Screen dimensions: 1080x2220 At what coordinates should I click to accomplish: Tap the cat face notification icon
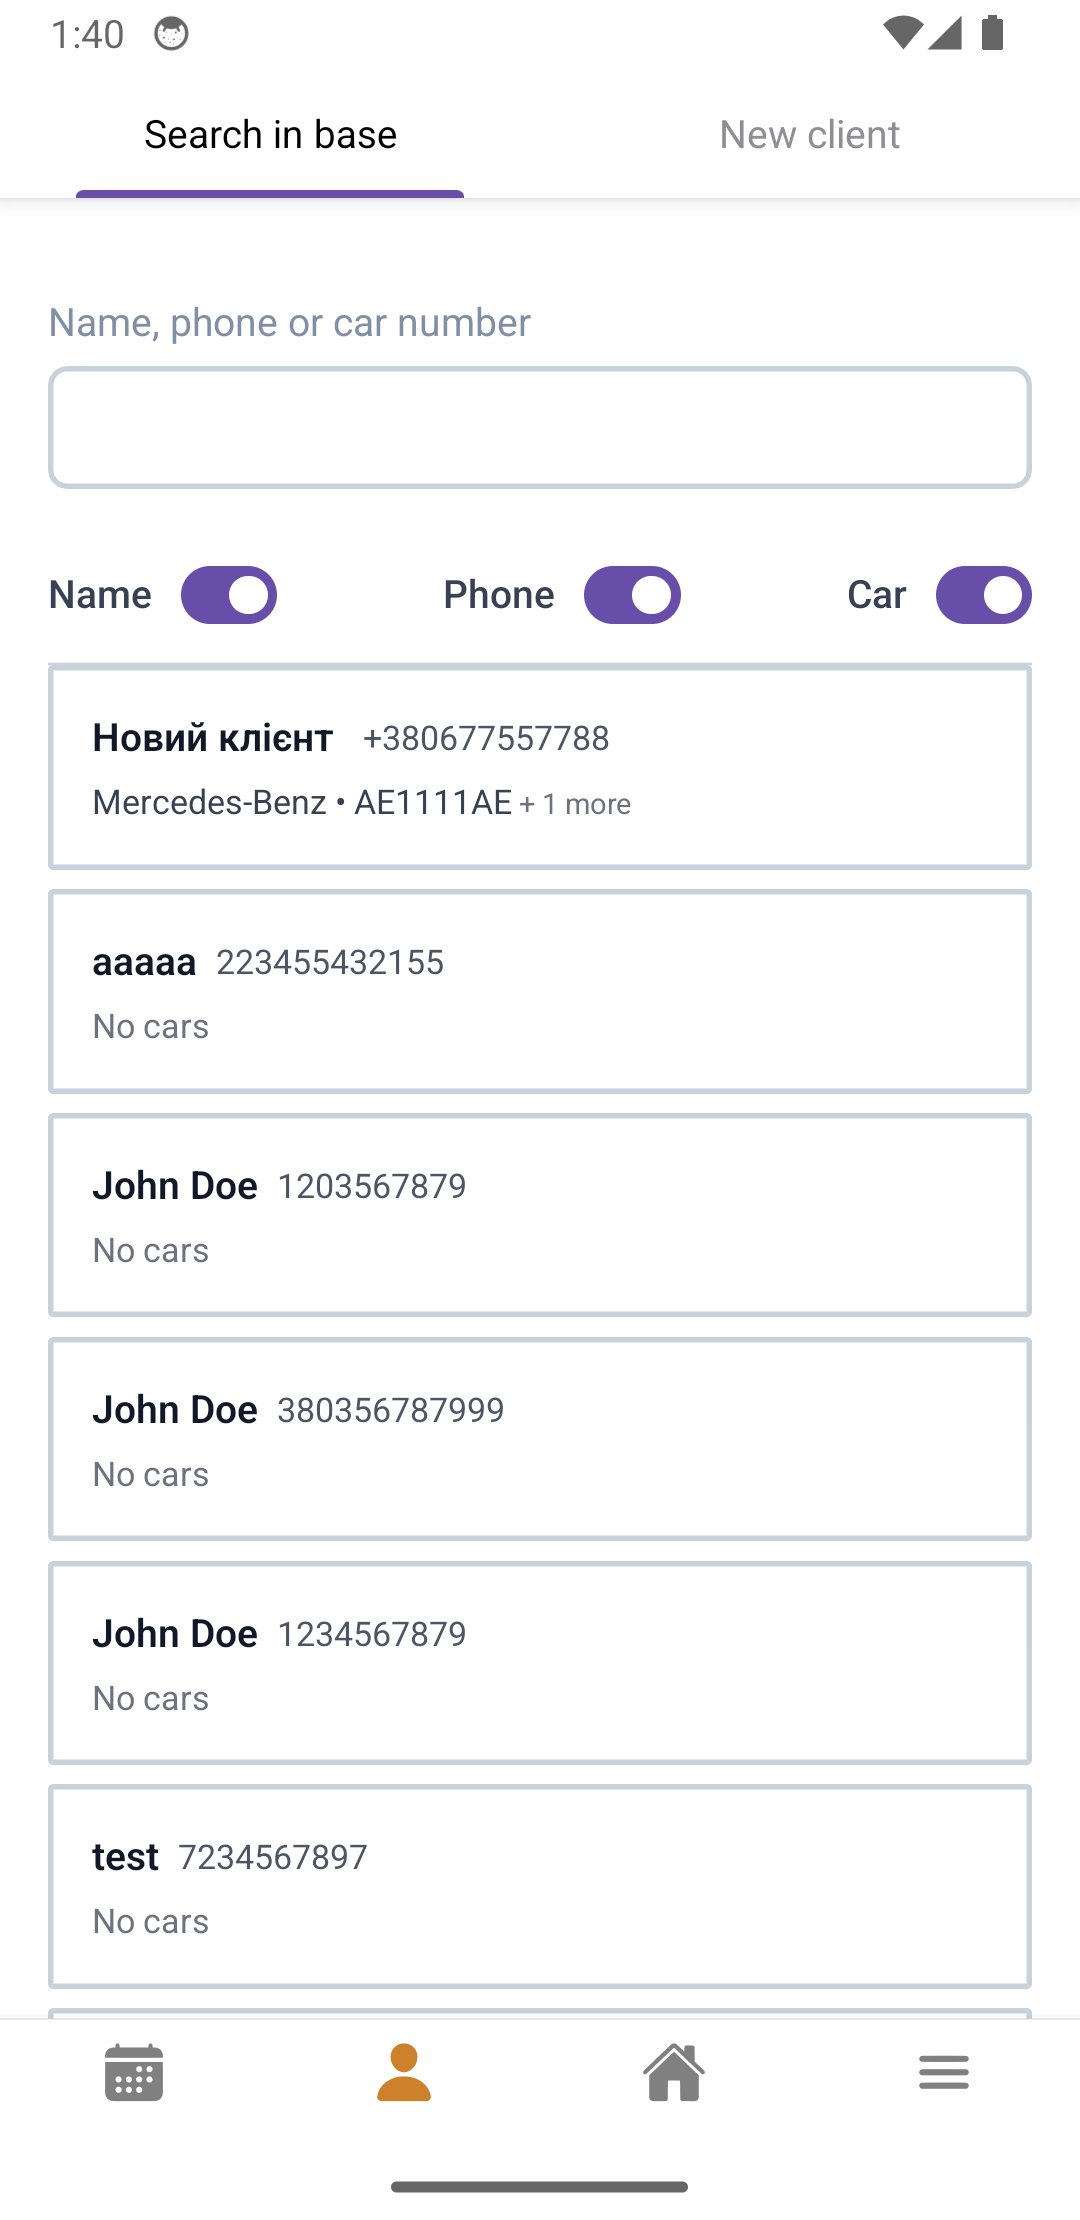pyautogui.click(x=171, y=34)
